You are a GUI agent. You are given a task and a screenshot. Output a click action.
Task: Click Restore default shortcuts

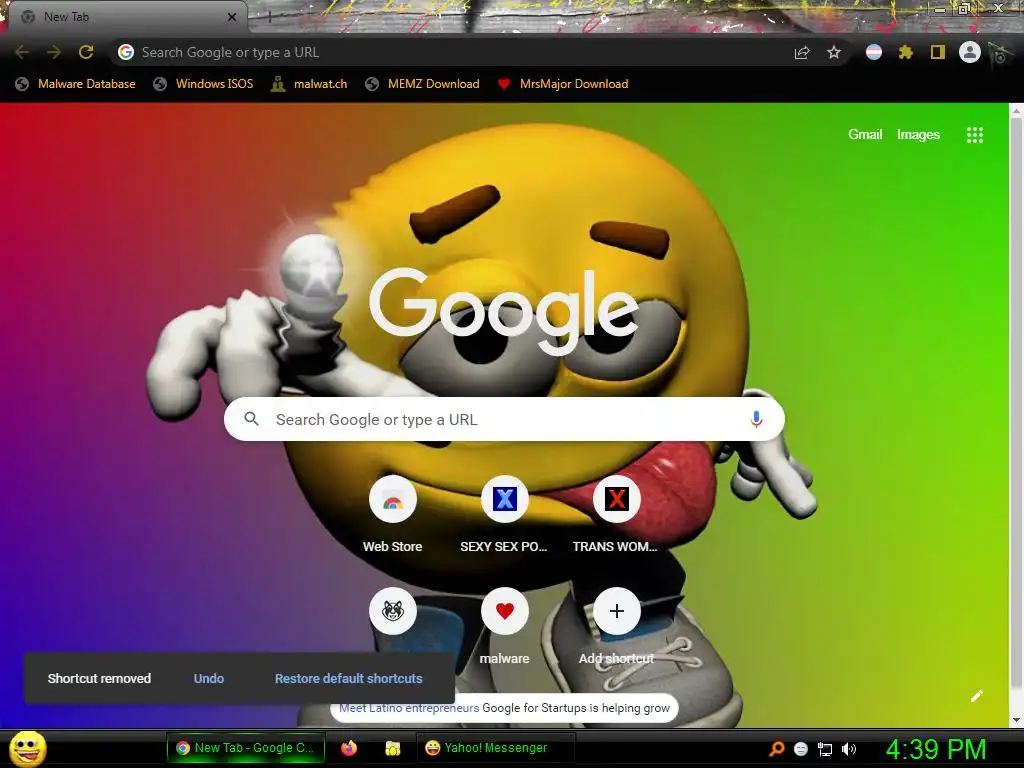(349, 679)
